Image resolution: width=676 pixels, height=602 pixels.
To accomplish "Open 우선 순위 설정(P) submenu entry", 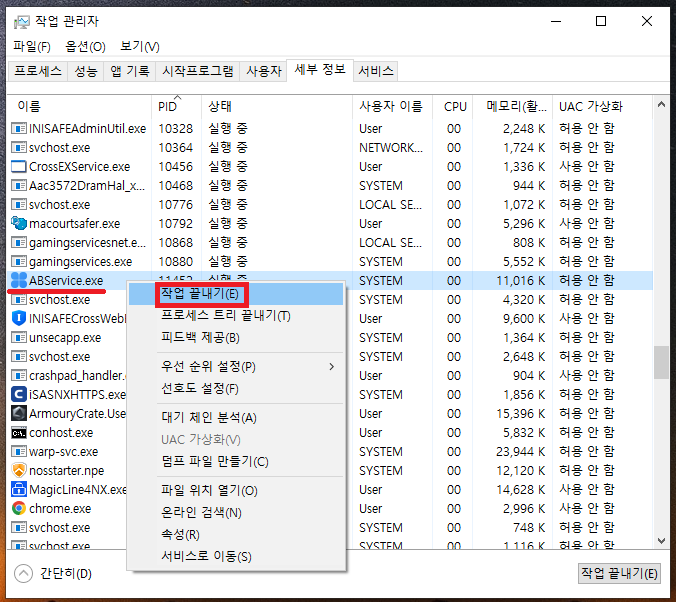I will pos(236,367).
